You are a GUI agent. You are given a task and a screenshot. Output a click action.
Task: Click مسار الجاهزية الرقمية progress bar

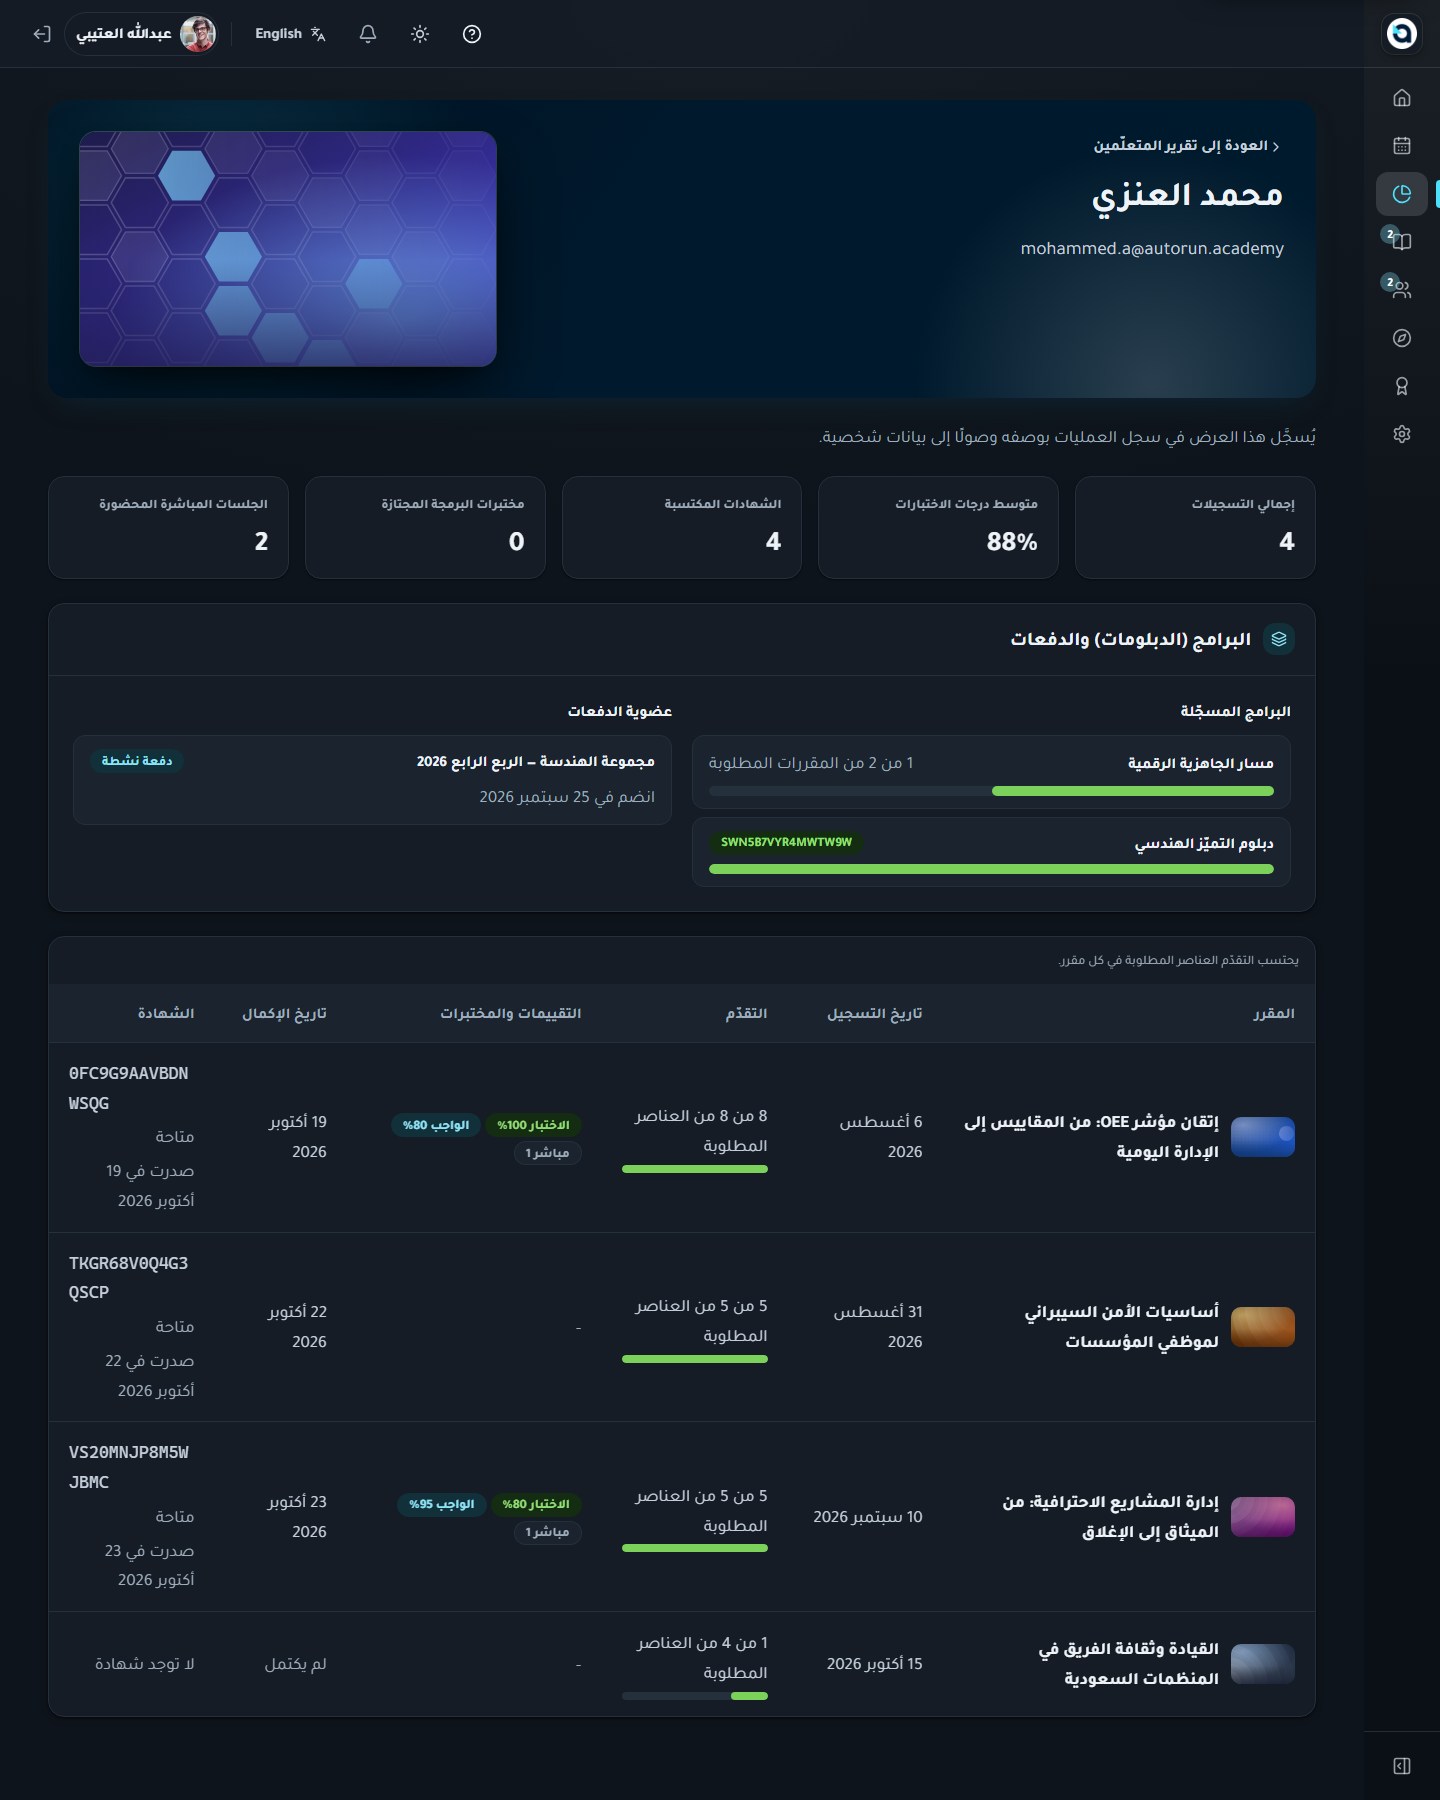991,791
